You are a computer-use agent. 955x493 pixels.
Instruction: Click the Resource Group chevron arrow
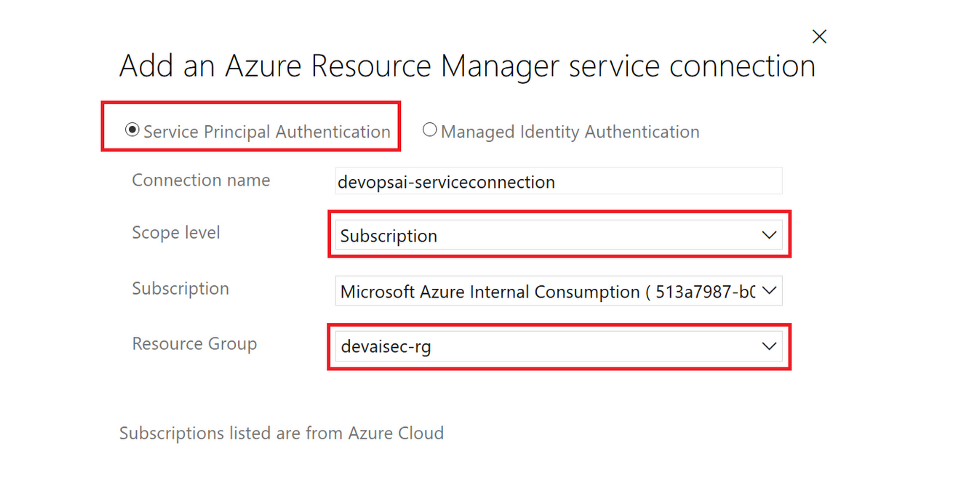pyautogui.click(x=769, y=347)
